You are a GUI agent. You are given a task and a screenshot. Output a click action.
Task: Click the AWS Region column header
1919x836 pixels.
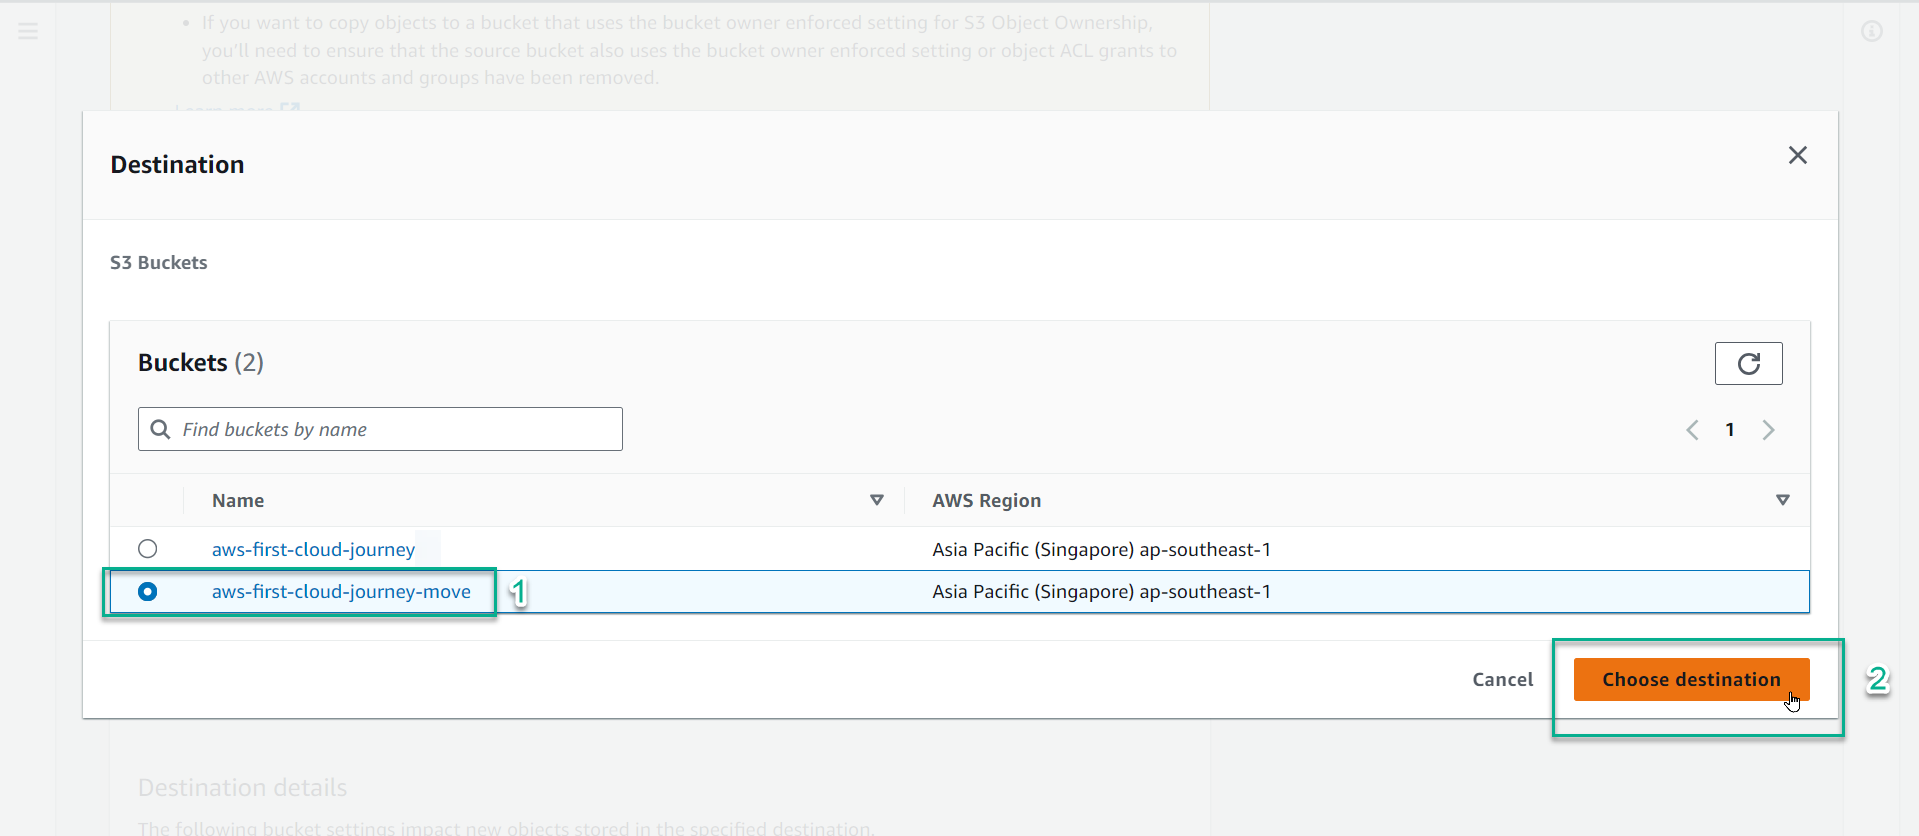(x=987, y=500)
